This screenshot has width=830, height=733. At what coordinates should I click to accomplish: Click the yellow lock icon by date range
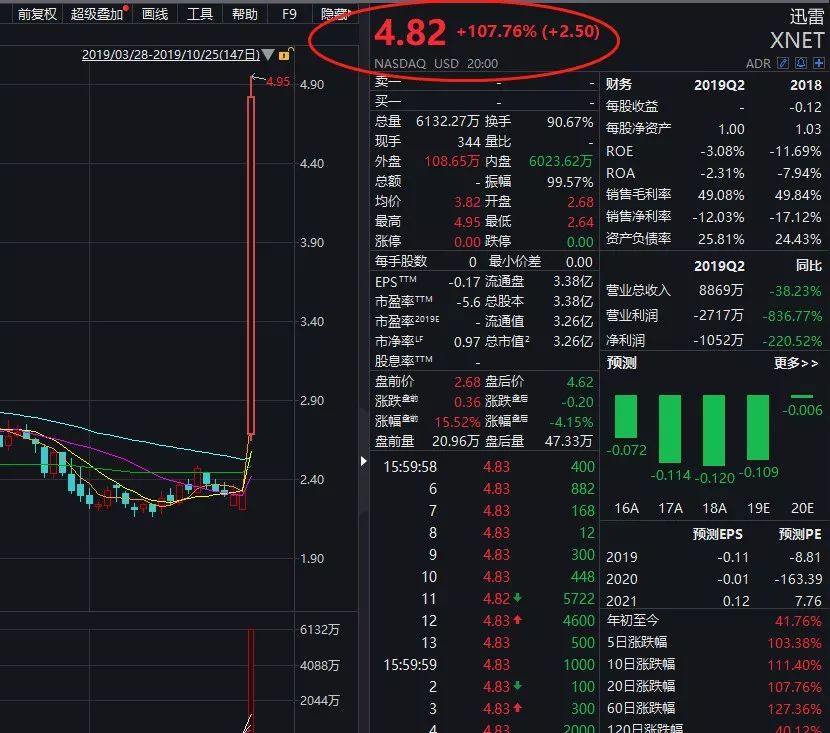(x=285, y=55)
